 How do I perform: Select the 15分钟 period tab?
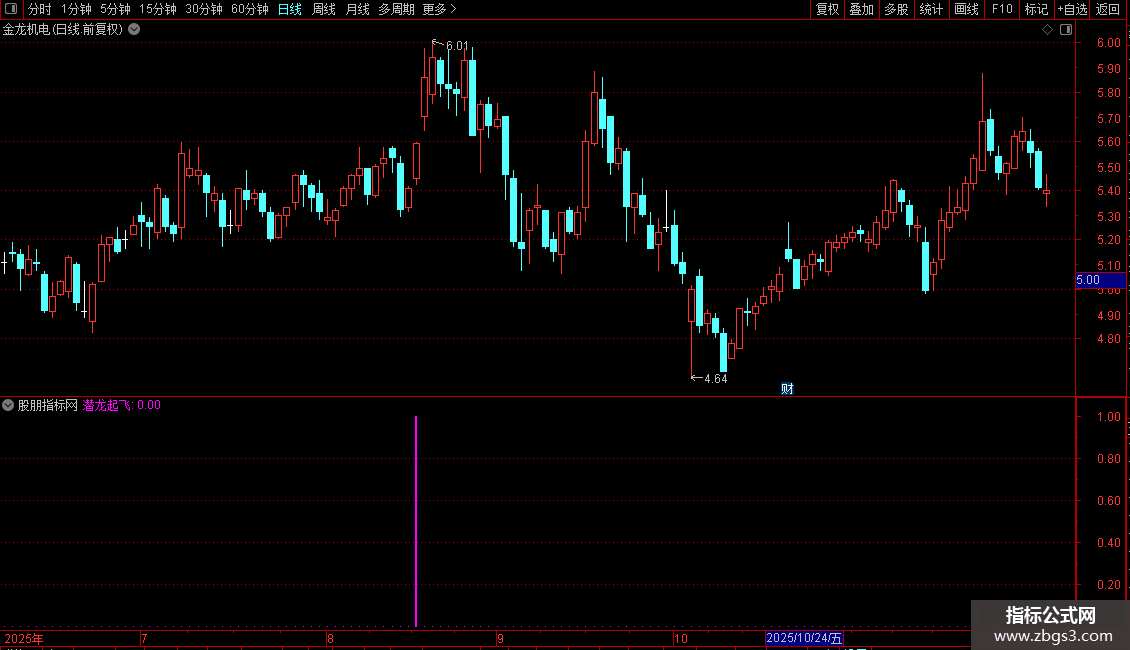click(x=157, y=9)
